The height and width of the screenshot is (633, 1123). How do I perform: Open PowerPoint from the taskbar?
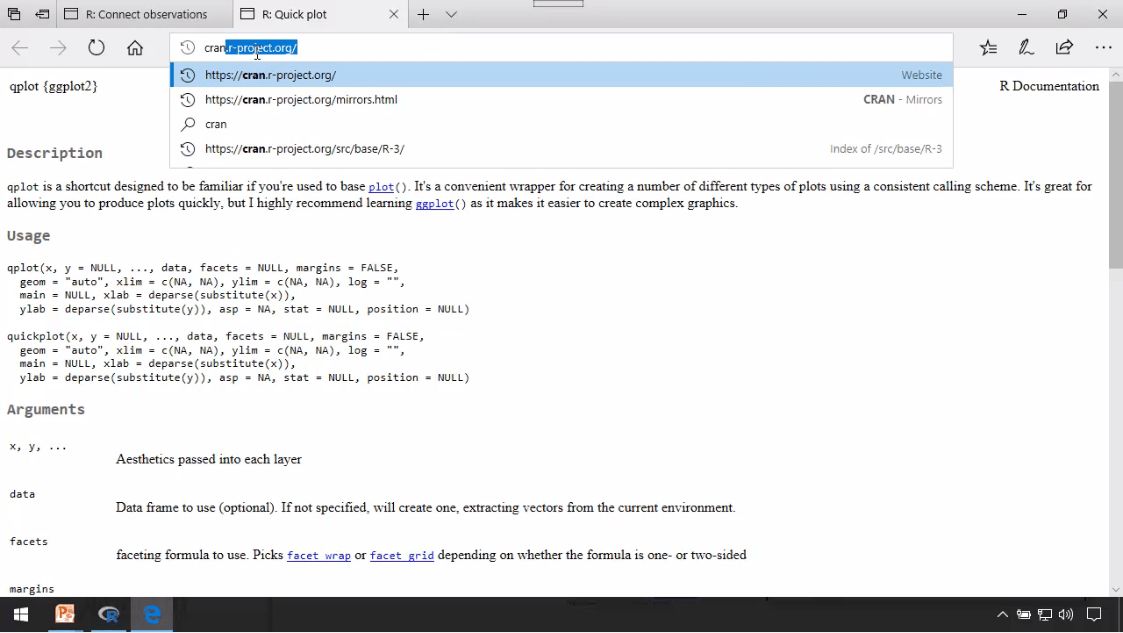click(x=64, y=614)
